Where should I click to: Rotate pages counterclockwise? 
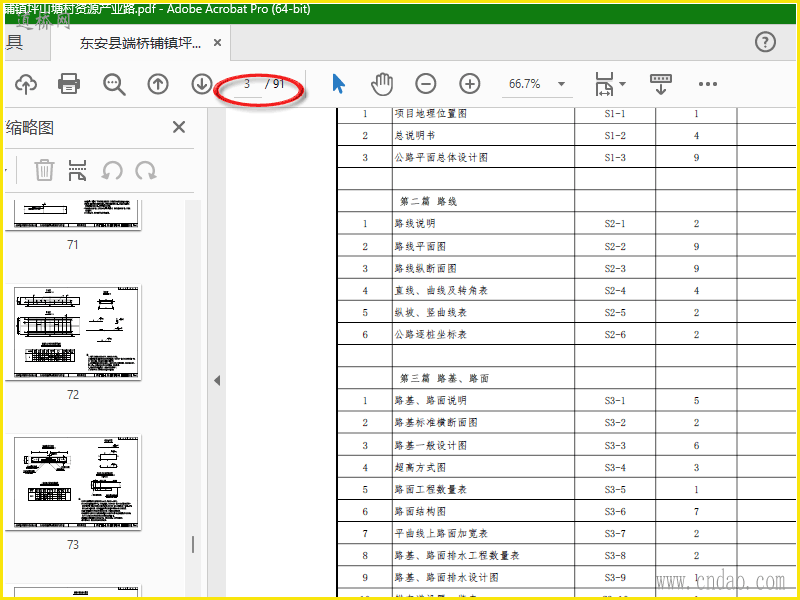112,170
